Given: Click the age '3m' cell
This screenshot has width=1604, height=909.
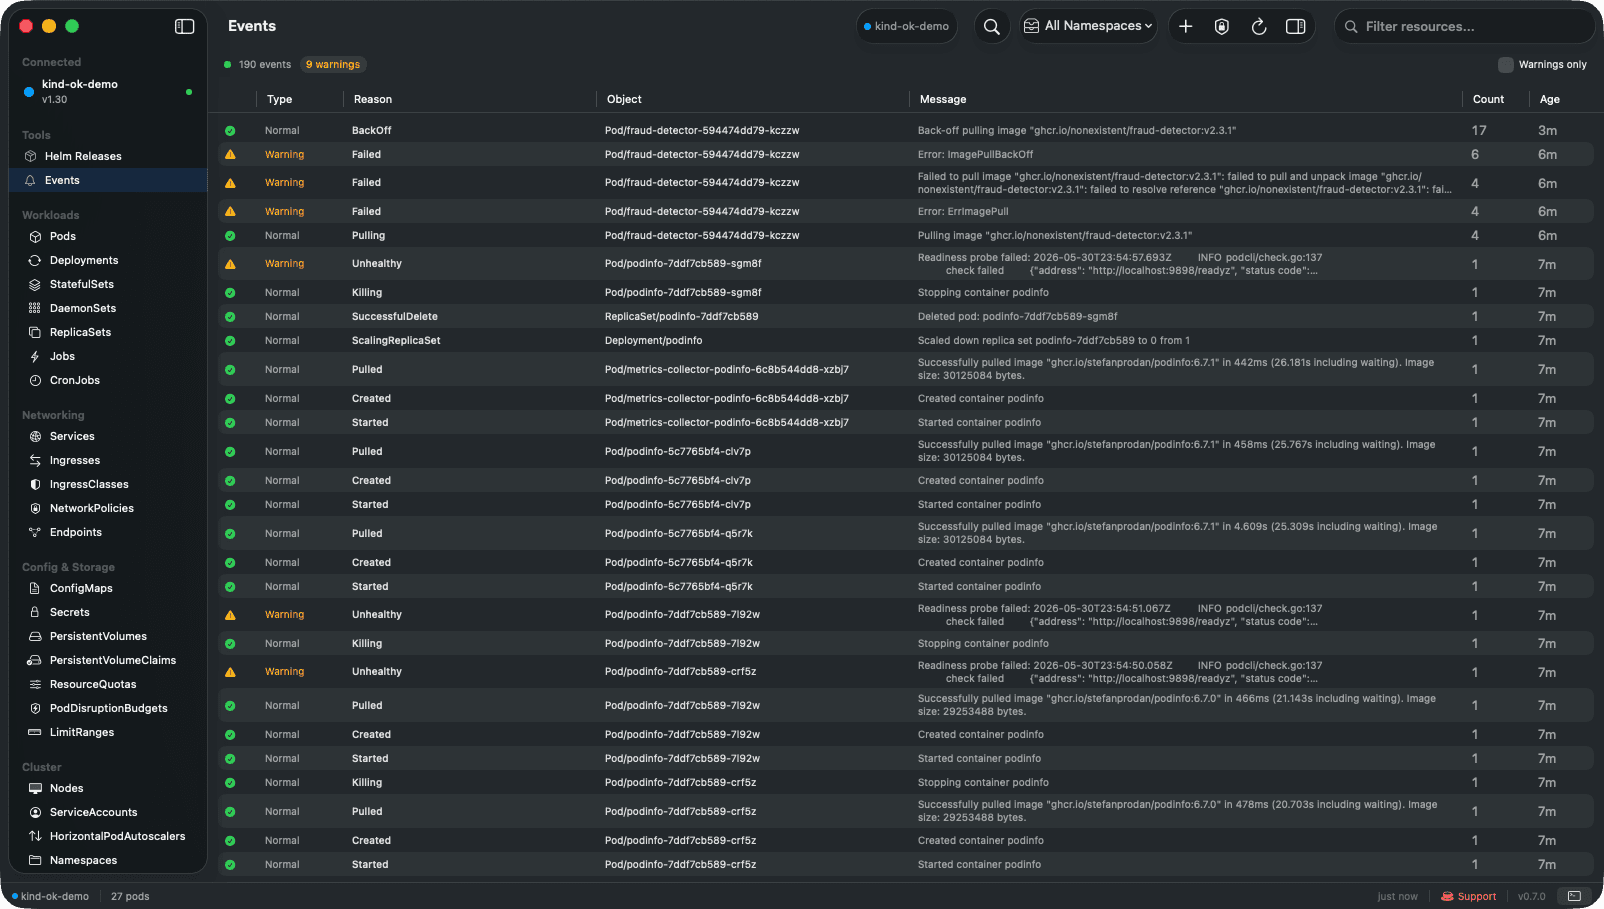Looking at the screenshot, I should (1547, 131).
